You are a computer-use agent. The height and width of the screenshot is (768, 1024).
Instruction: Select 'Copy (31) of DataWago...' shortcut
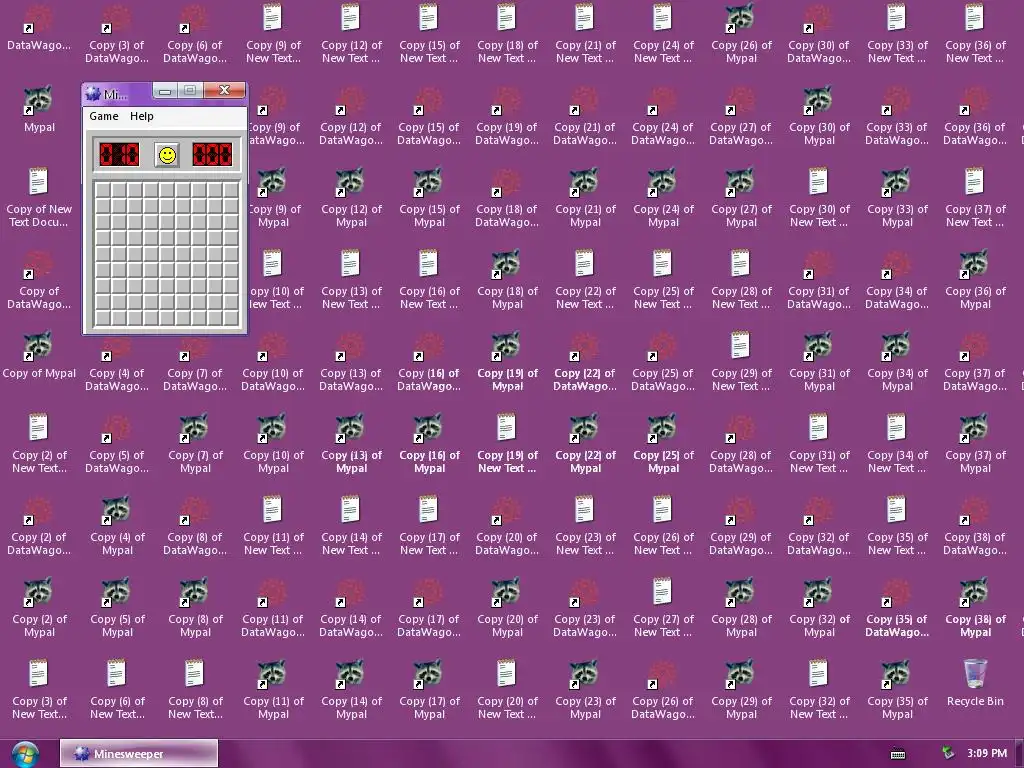click(x=820, y=280)
